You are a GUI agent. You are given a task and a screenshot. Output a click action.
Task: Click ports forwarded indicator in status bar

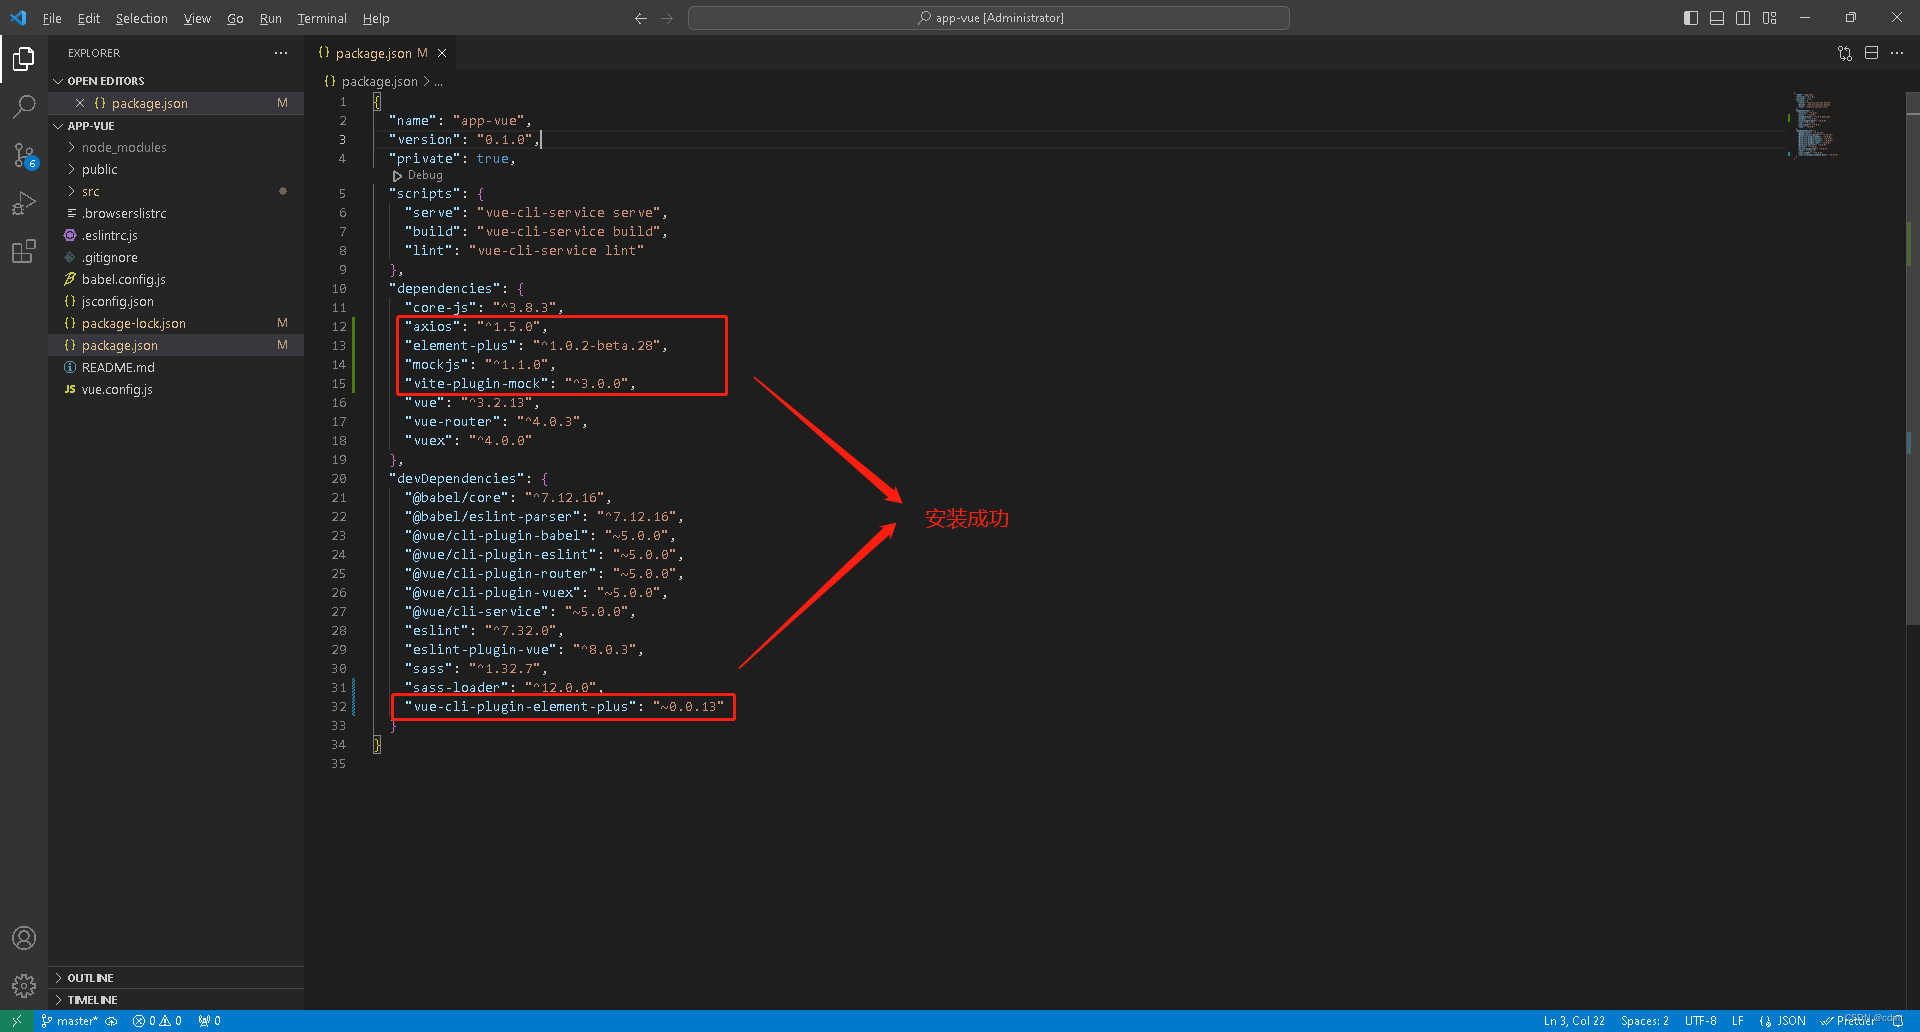click(209, 1021)
